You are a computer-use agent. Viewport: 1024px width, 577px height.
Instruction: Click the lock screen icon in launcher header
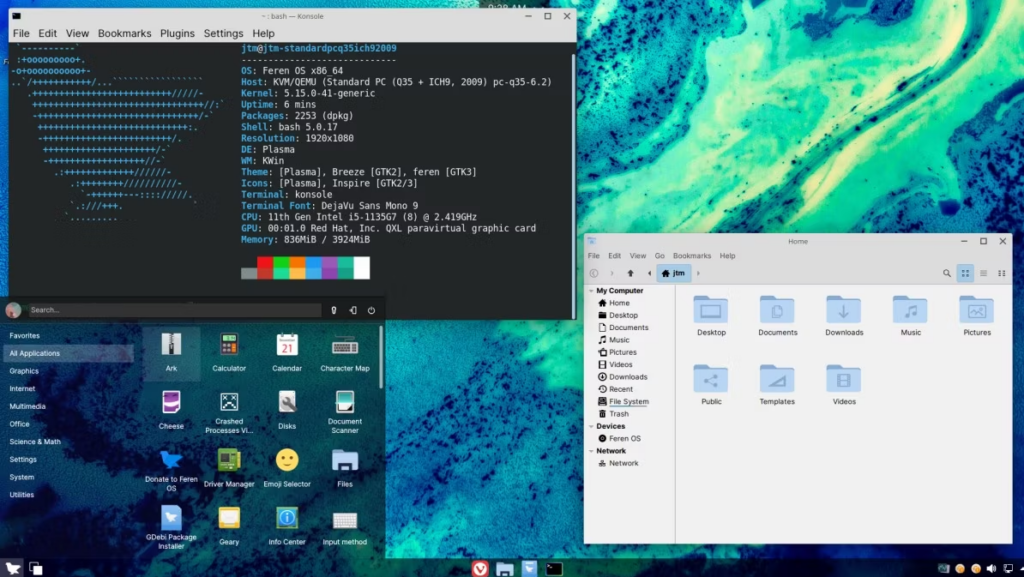tap(334, 310)
